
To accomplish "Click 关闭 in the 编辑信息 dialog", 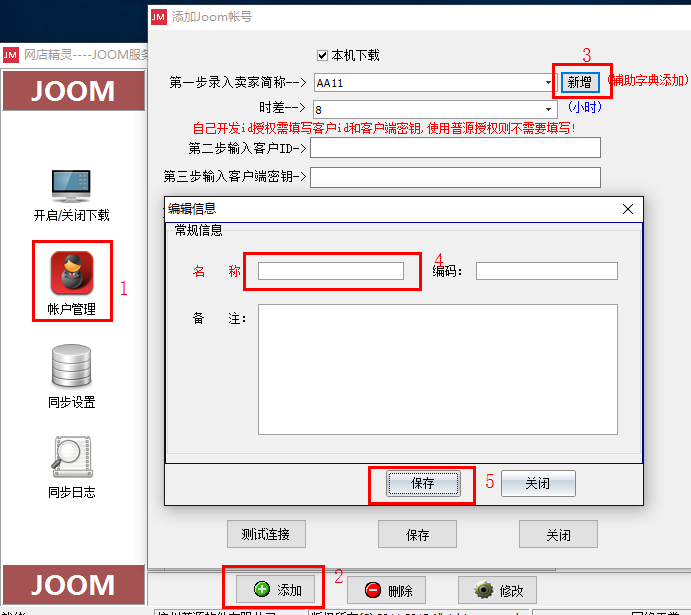I will [538, 483].
